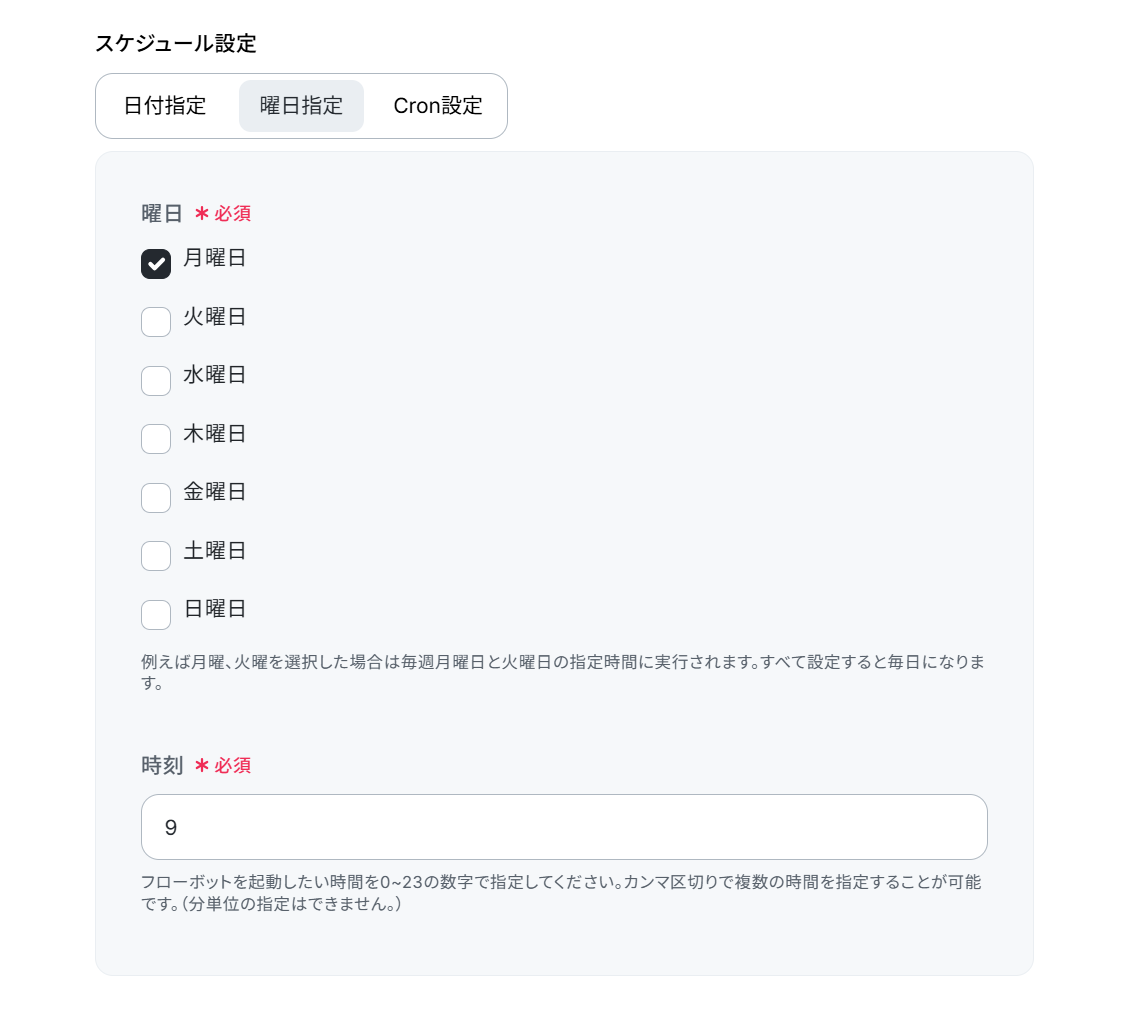Click the 時刻 field label

click(162, 765)
